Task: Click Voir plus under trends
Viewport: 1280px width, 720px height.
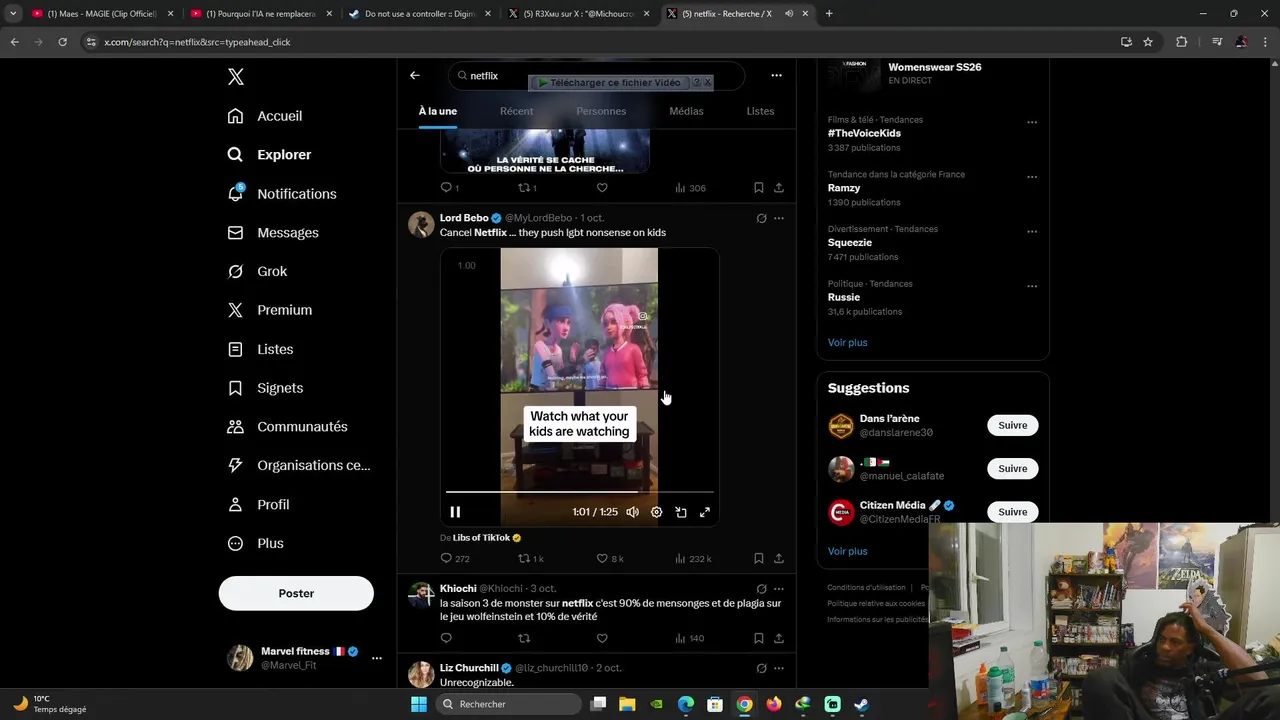Action: tap(847, 342)
